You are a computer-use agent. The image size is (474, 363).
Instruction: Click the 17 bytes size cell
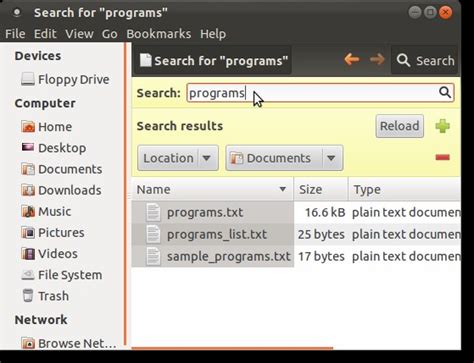coord(321,256)
